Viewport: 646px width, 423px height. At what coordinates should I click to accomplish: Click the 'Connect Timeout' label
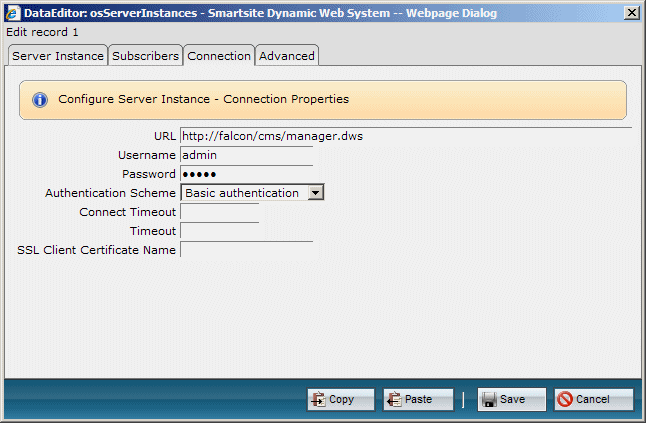pyautogui.click(x=128, y=212)
